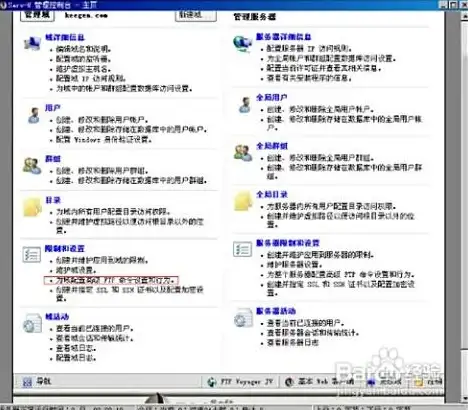Select 为域配置高级 FTP 命令设置和行为 entry
468x410 pixels.
coord(115,280)
